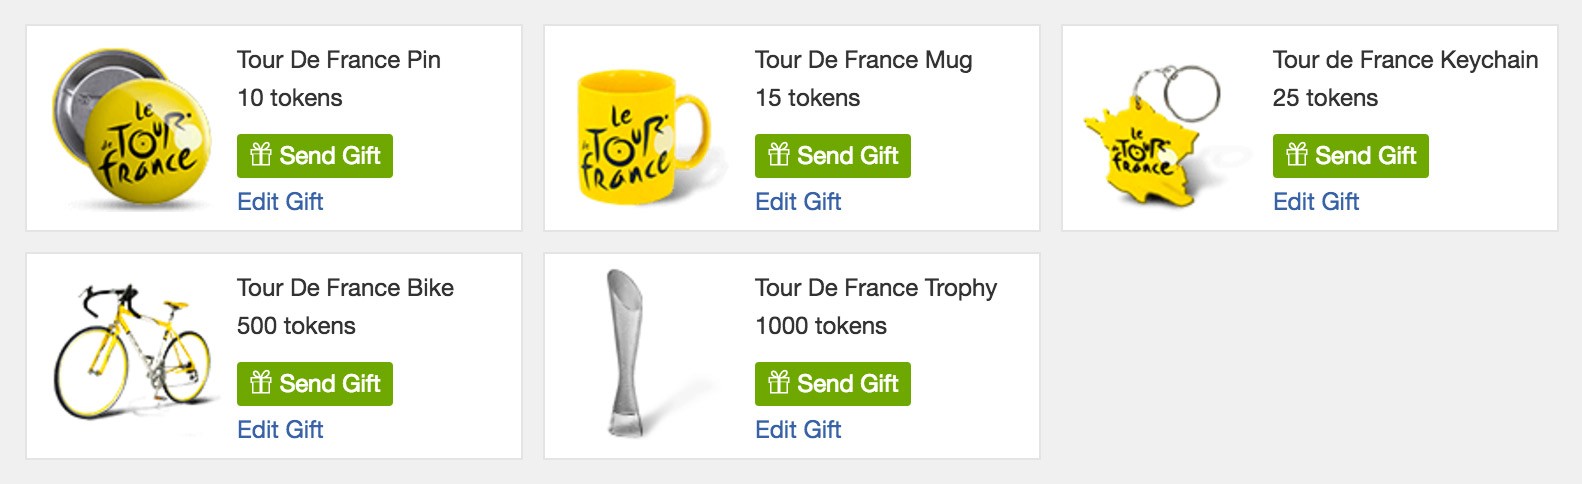Click the gift icon on Pin's Send Gift

261,155
